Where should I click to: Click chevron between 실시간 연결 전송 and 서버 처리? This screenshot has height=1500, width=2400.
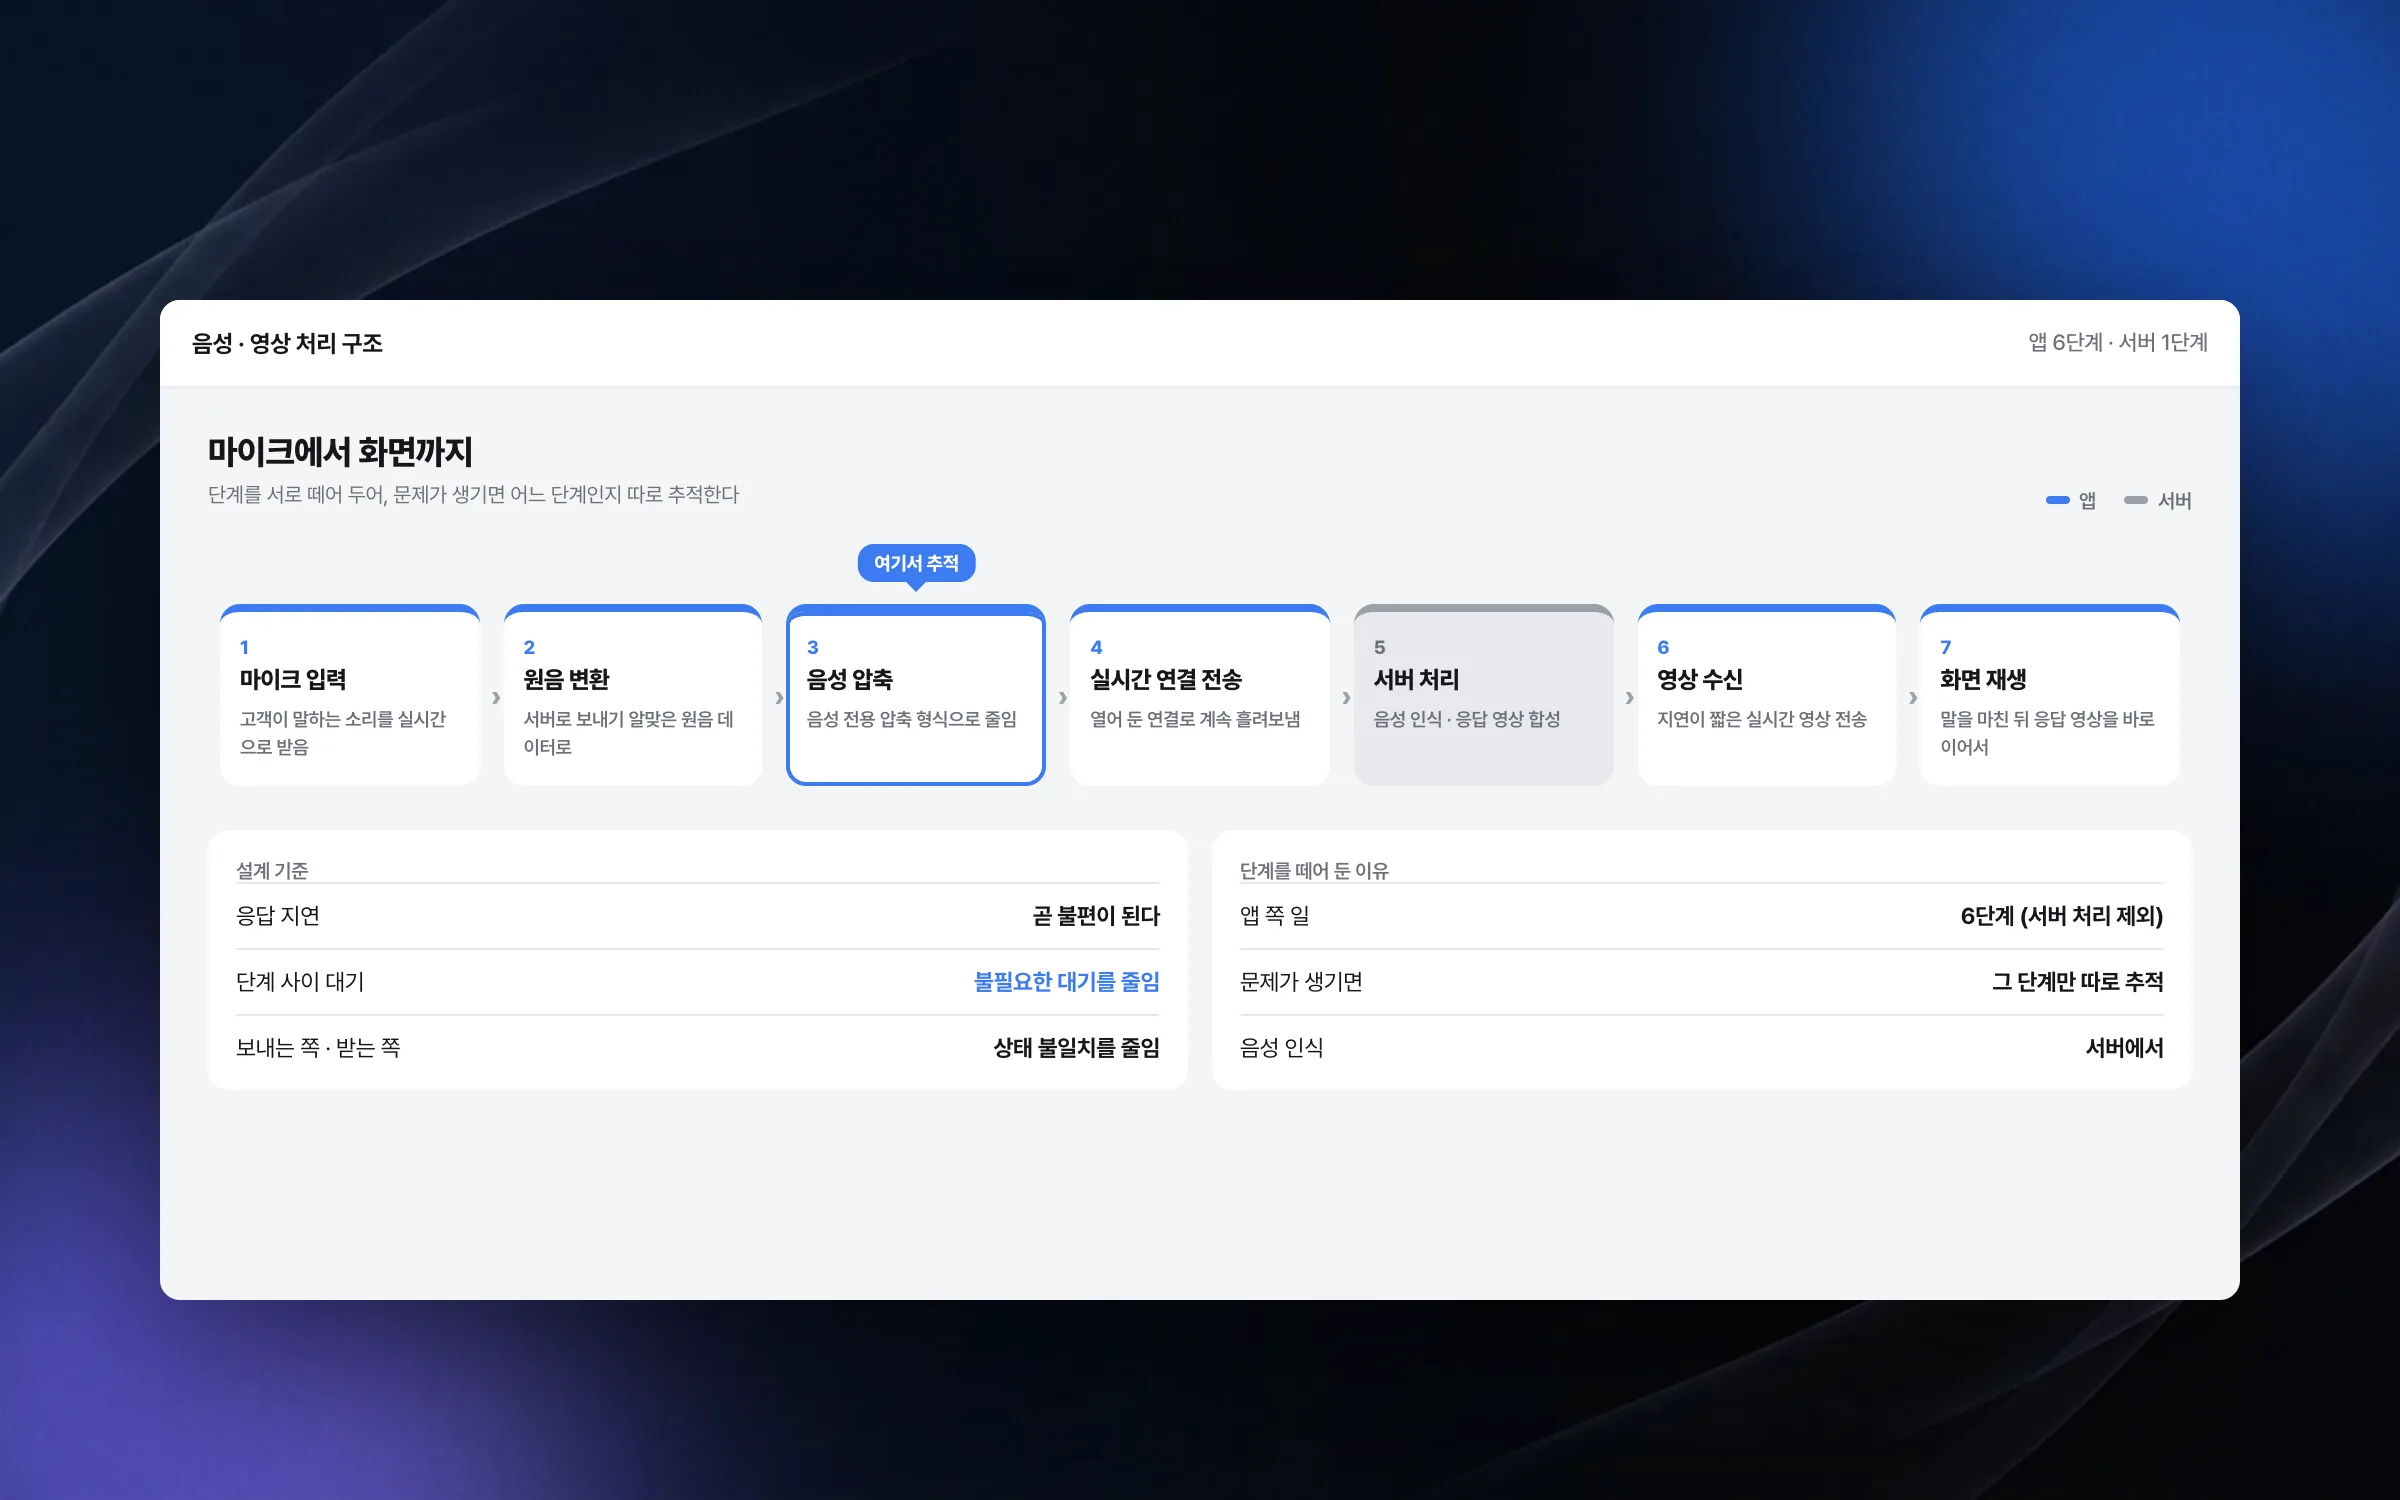point(1346,698)
